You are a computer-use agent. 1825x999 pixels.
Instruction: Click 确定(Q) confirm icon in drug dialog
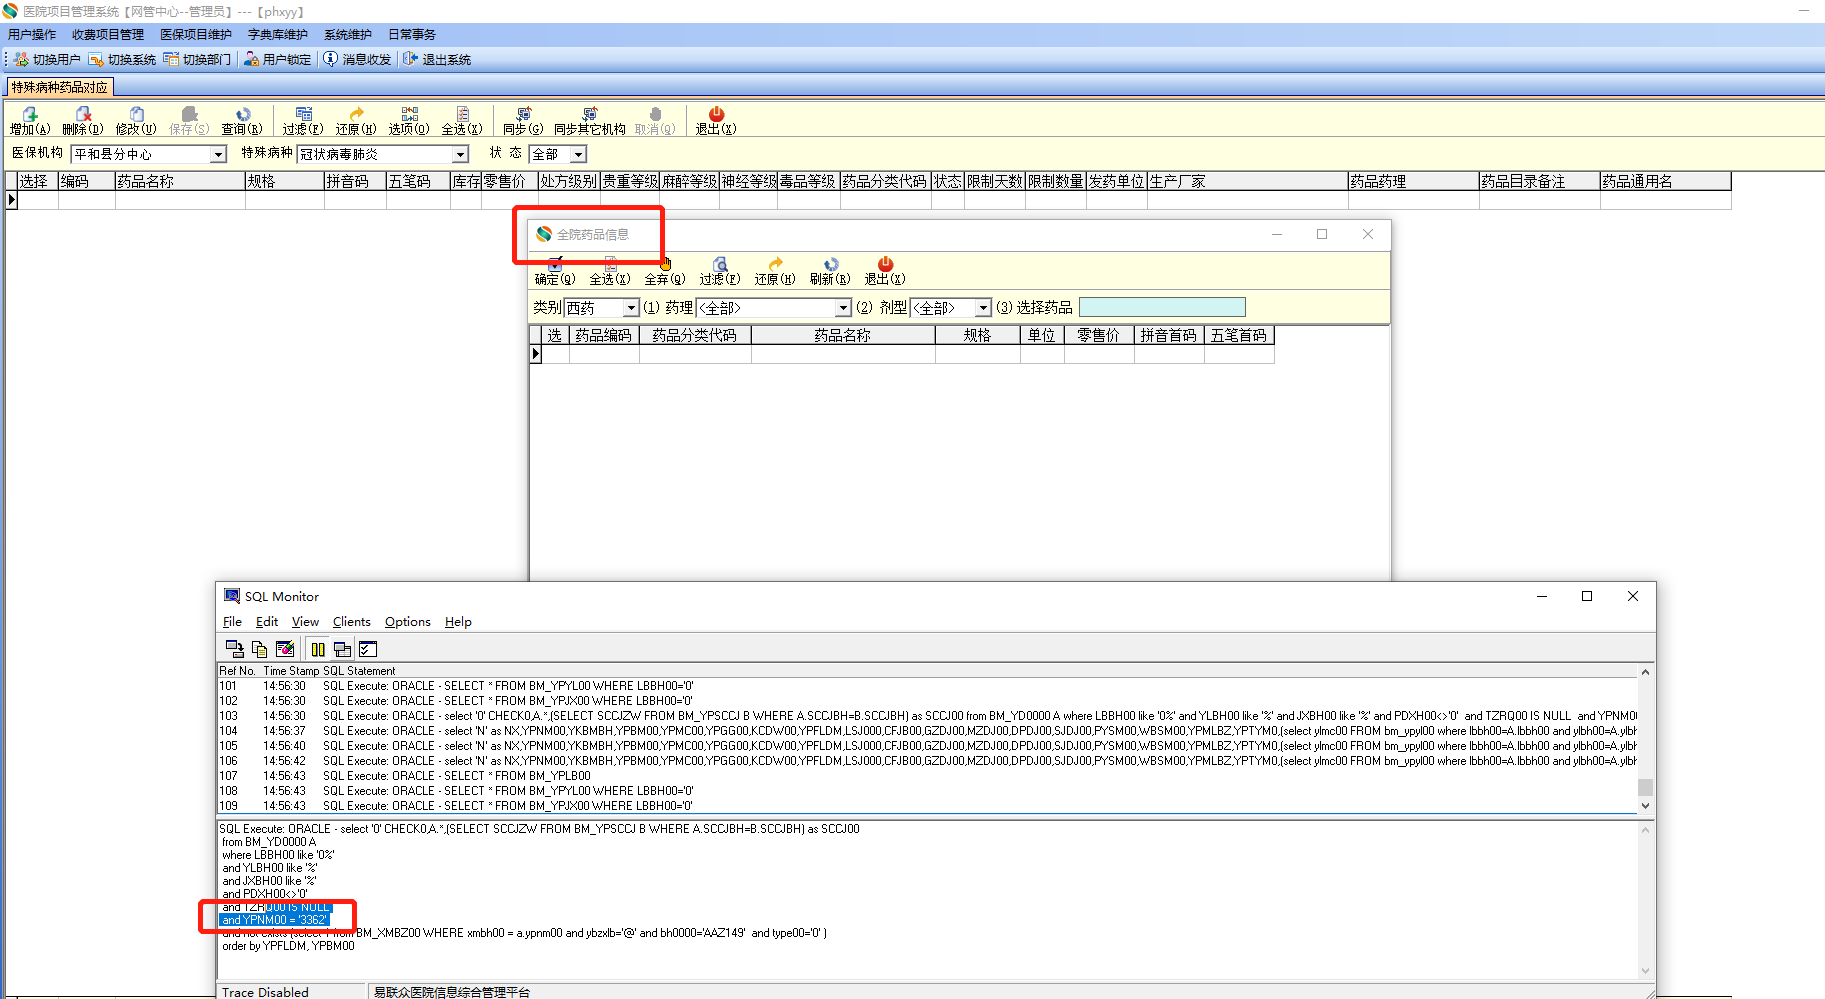tap(555, 264)
